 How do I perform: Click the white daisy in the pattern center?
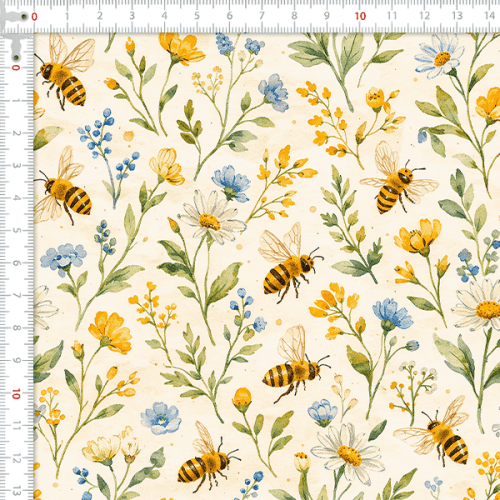click(211, 217)
